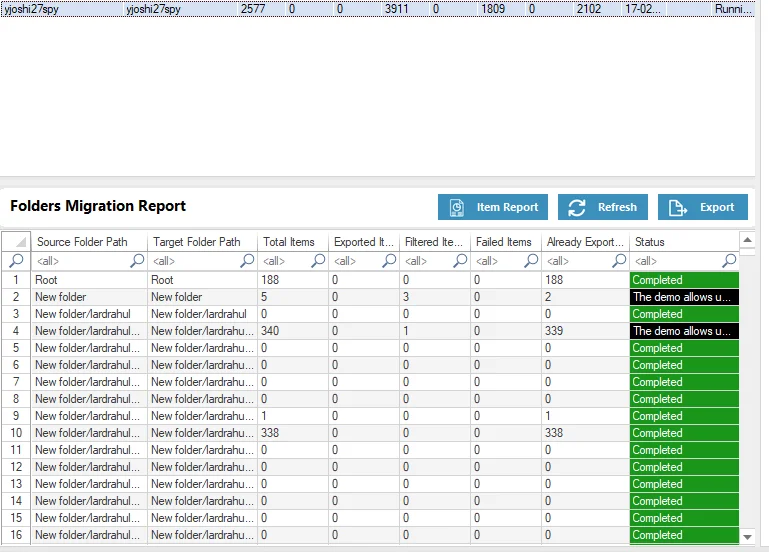
Task: Click Already Exported value 339
Action: click(554, 331)
